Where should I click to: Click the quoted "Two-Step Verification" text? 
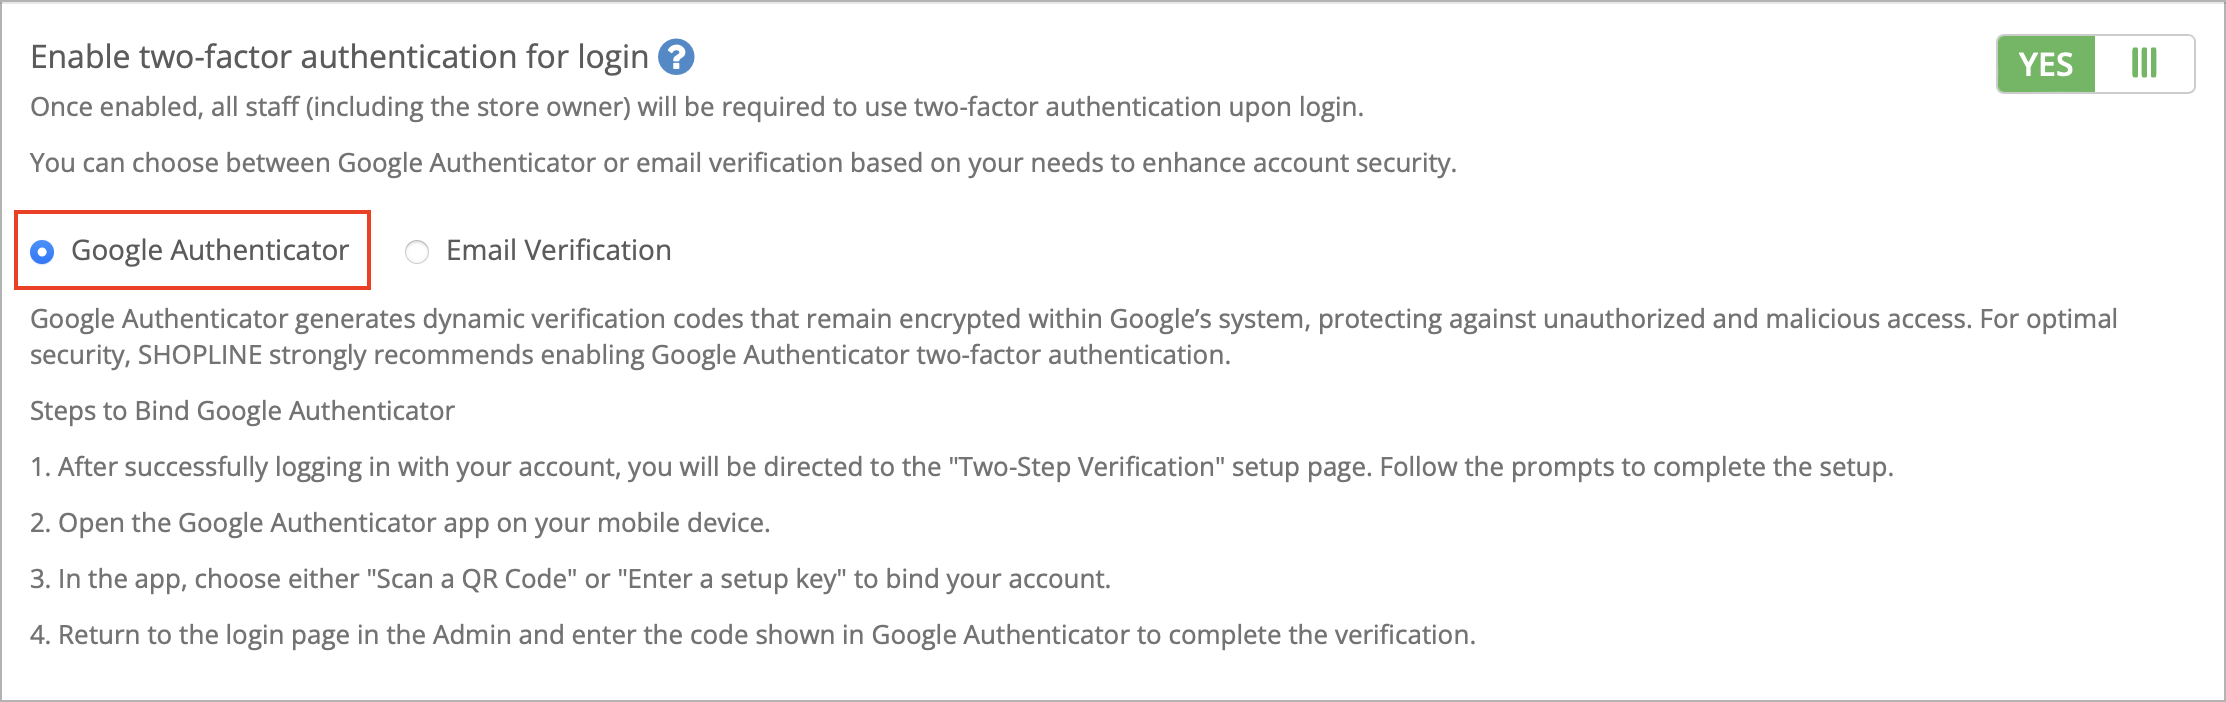1086,467
